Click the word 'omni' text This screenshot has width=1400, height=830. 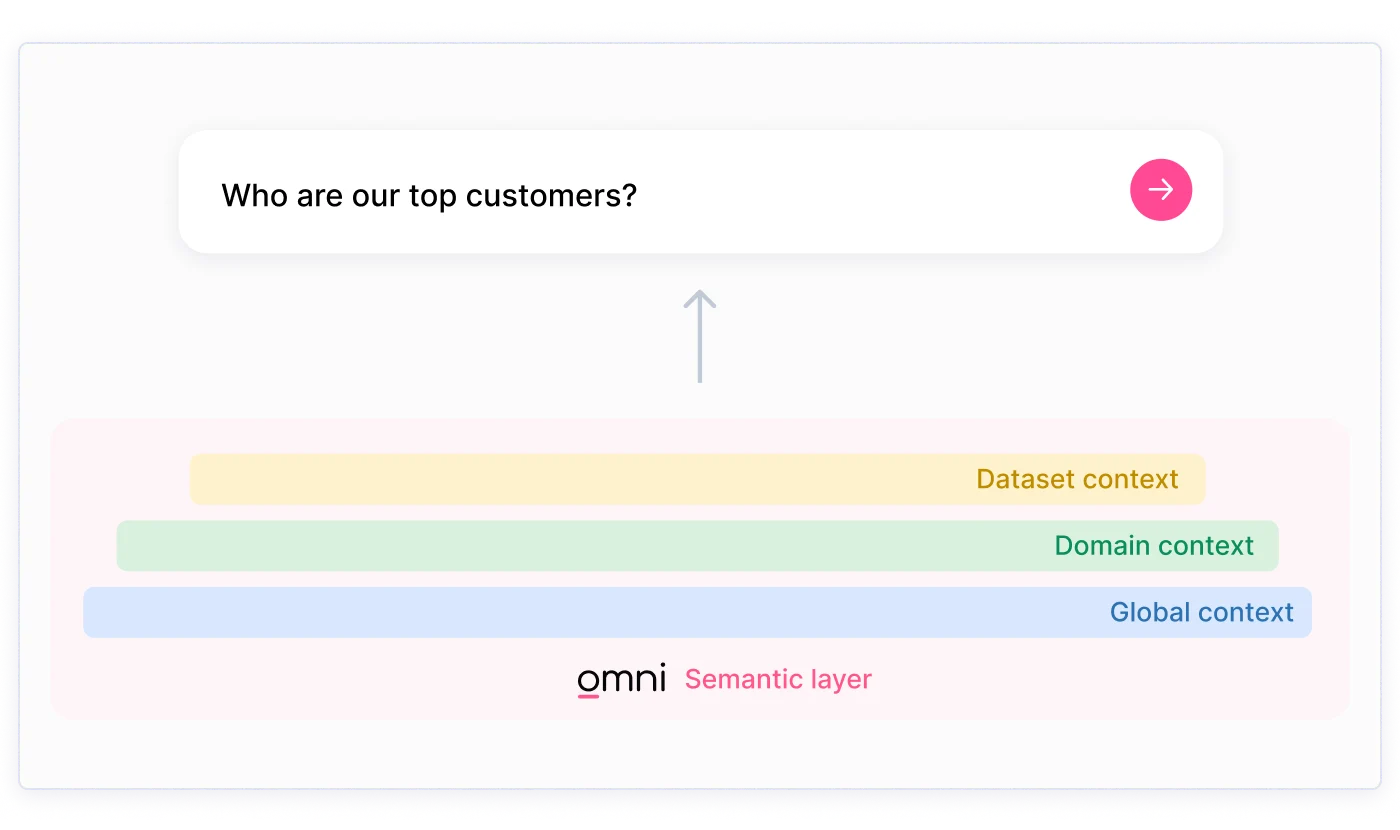pos(621,680)
